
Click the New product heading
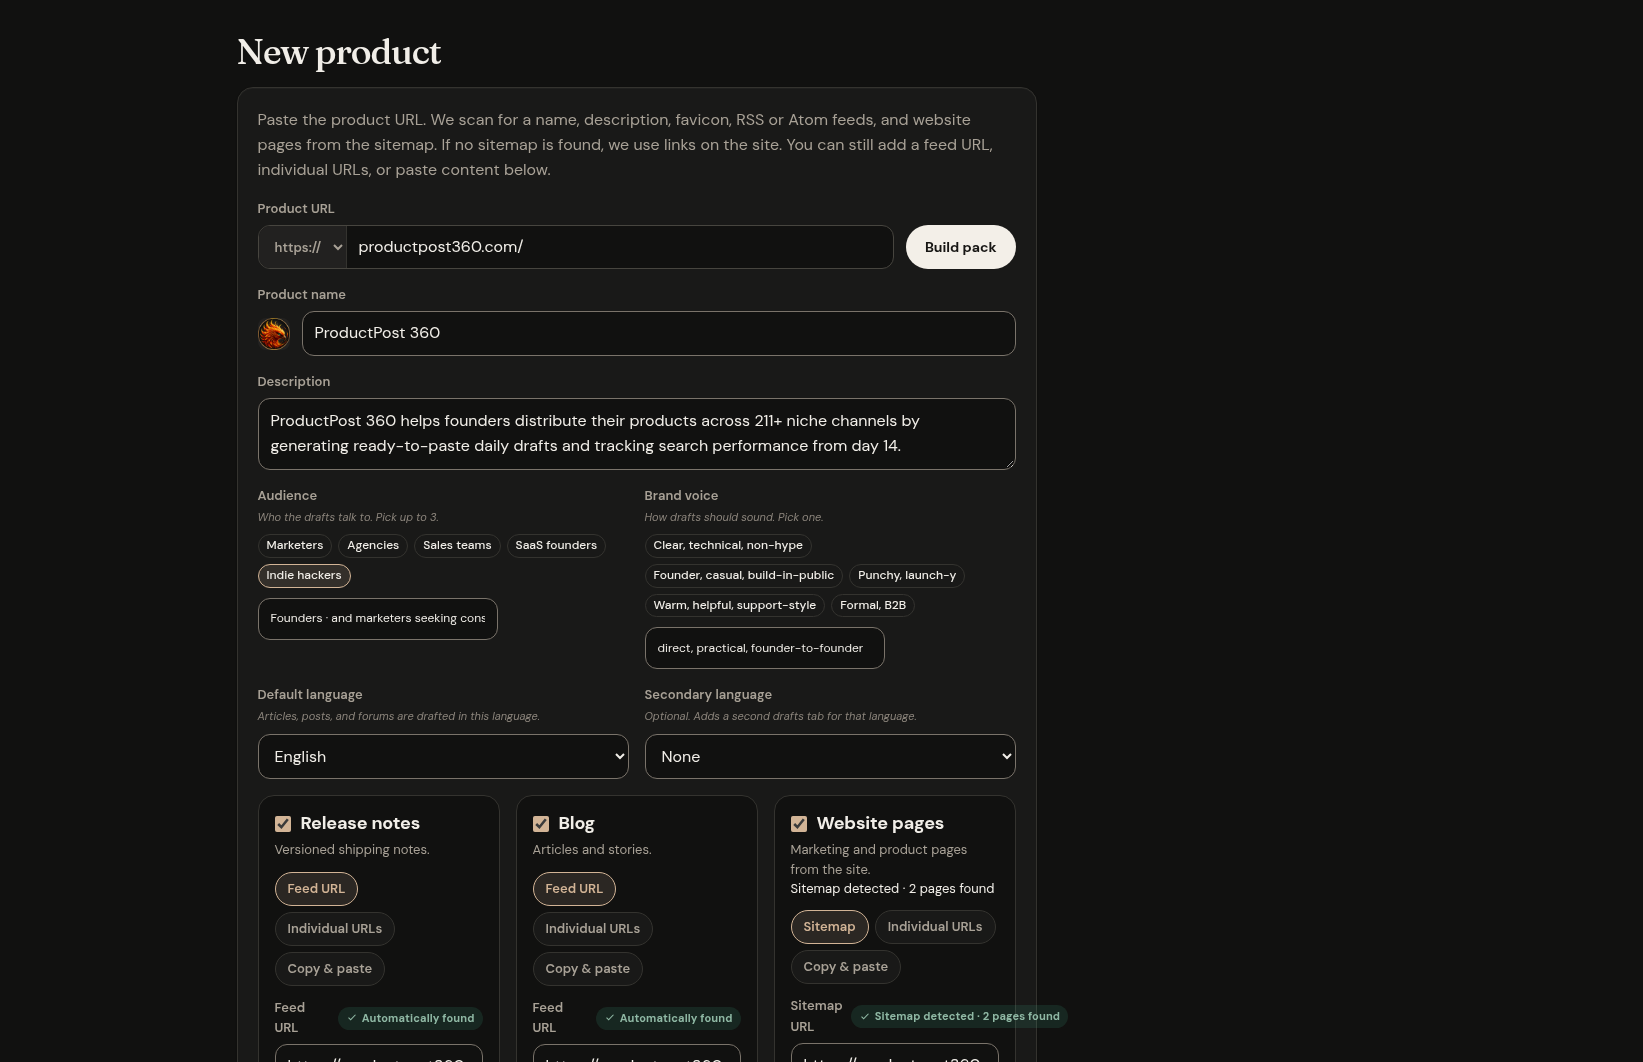pos(339,52)
